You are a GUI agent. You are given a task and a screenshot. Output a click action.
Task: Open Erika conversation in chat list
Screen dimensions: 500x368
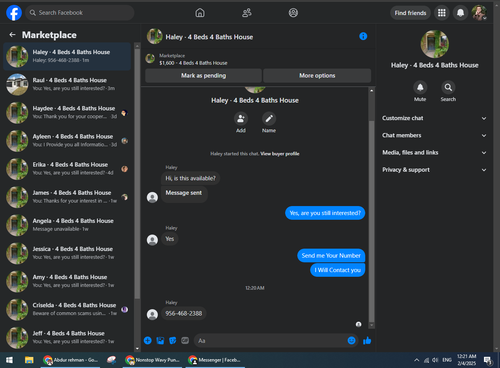67,169
